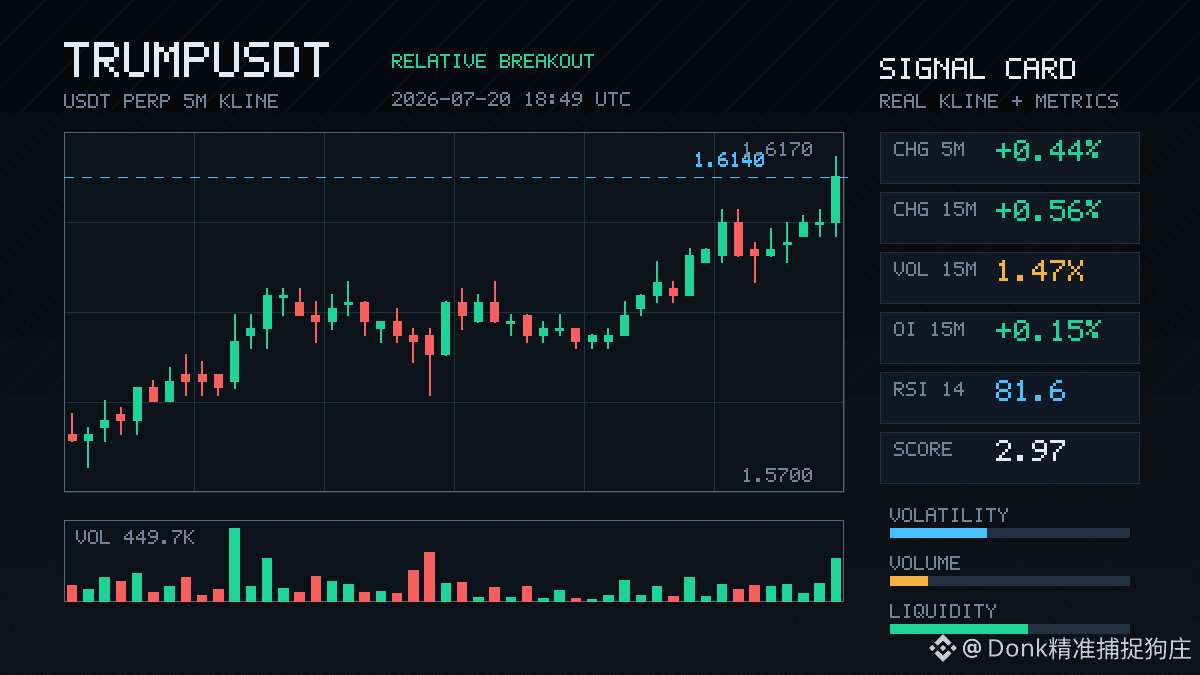Select the 2.97 score value
Image resolution: width=1200 pixels, height=675 pixels.
point(1030,450)
